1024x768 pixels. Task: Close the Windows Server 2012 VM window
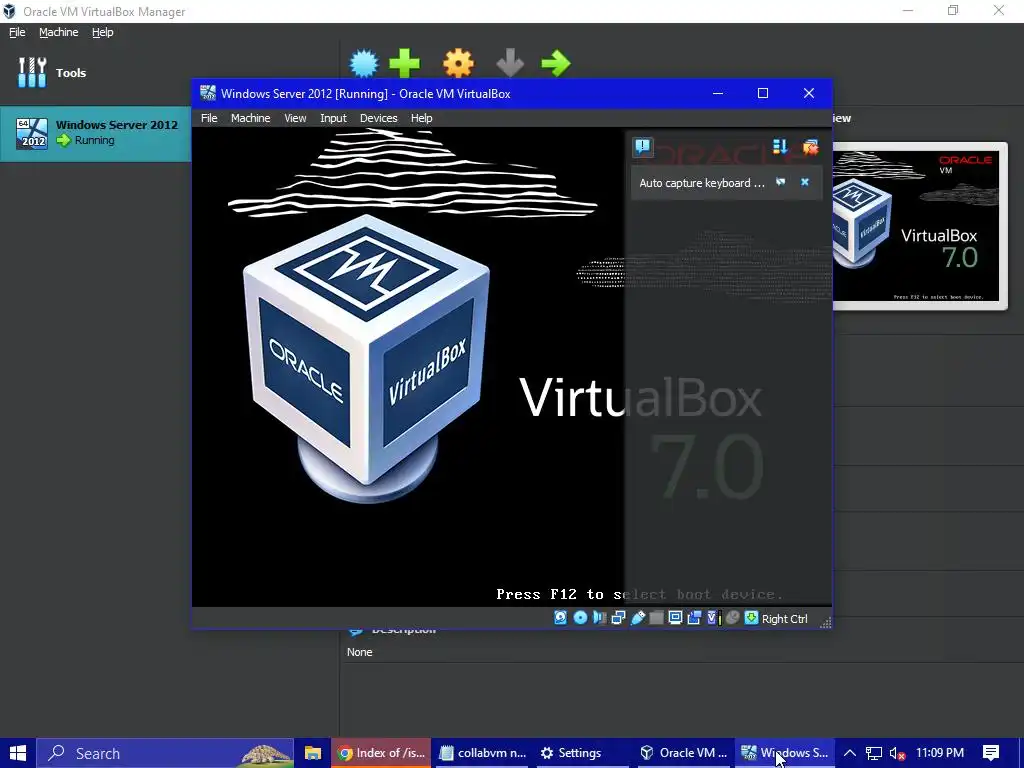point(808,93)
